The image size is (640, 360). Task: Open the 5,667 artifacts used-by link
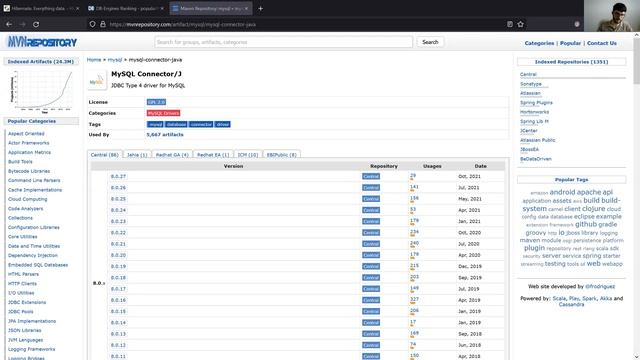(x=165, y=135)
